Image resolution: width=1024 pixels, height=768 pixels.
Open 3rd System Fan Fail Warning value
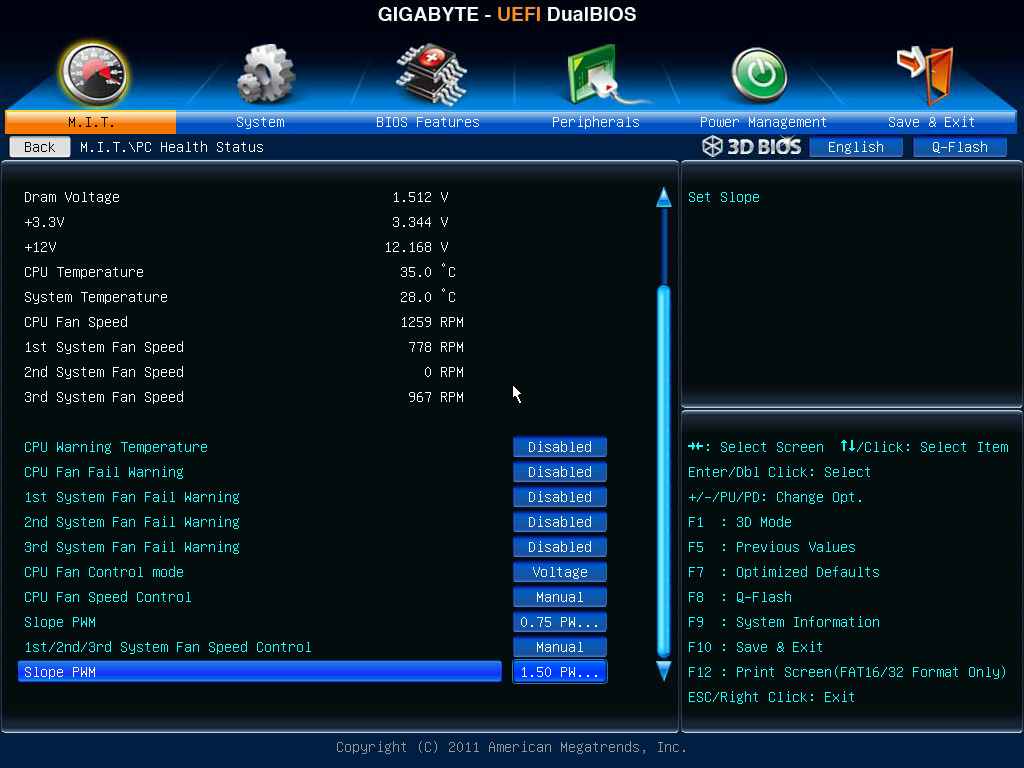click(560, 547)
